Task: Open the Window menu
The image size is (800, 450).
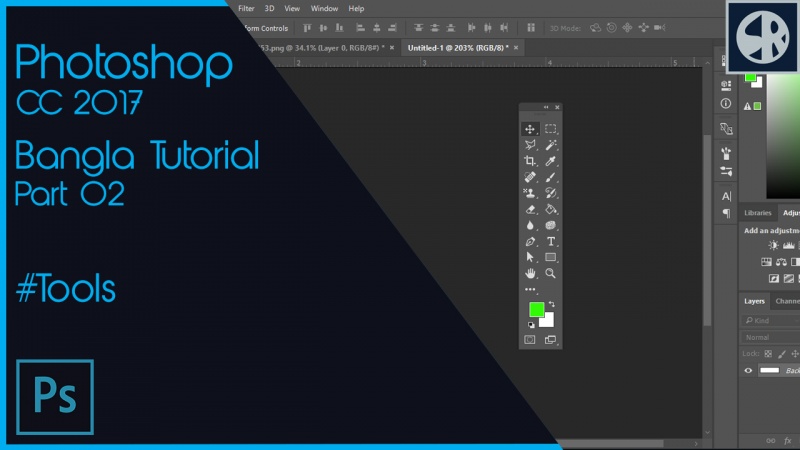Action: pyautogui.click(x=324, y=8)
